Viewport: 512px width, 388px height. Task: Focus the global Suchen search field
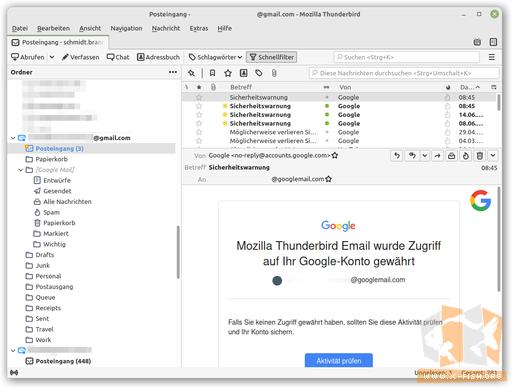pyautogui.click(x=406, y=57)
